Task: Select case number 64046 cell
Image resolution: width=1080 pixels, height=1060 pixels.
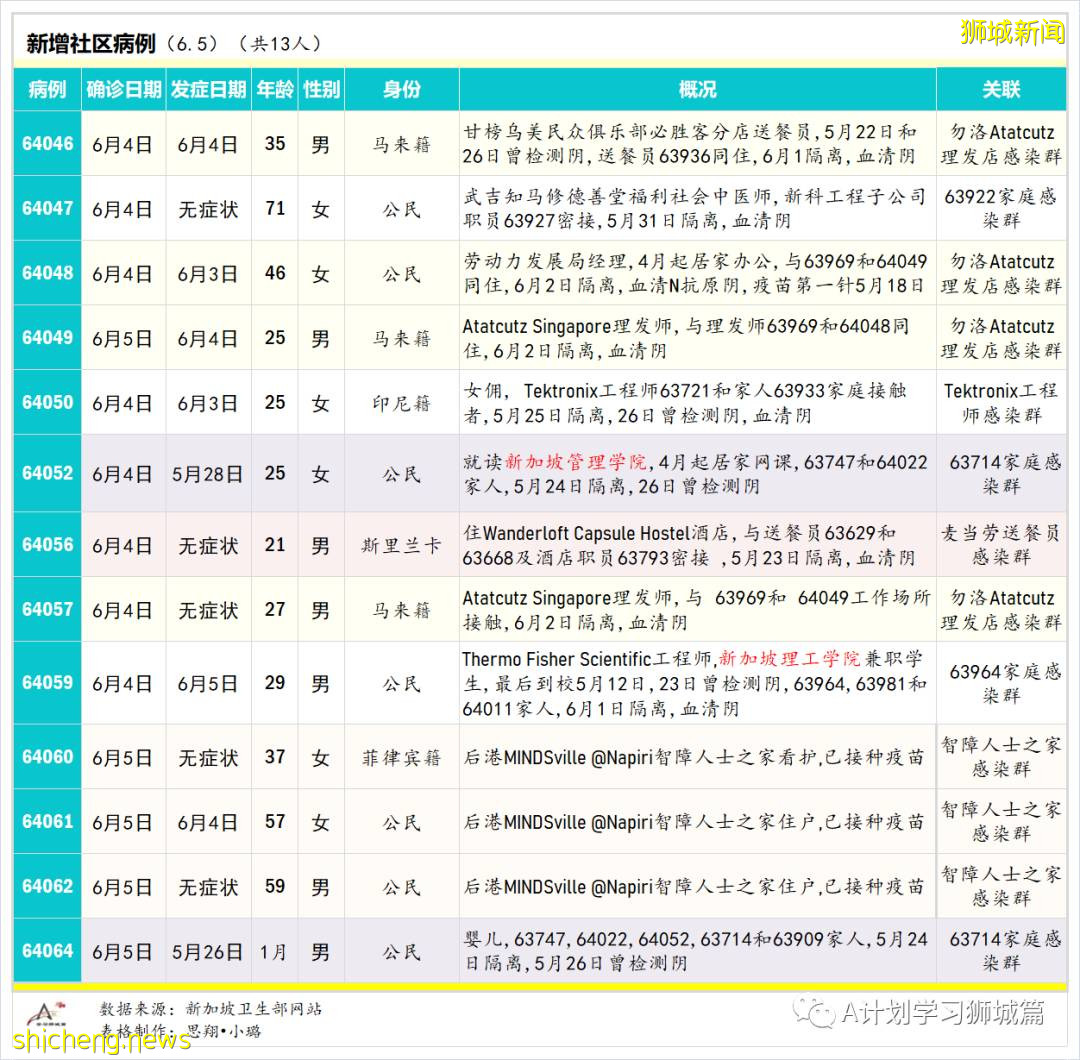Action: click(47, 143)
